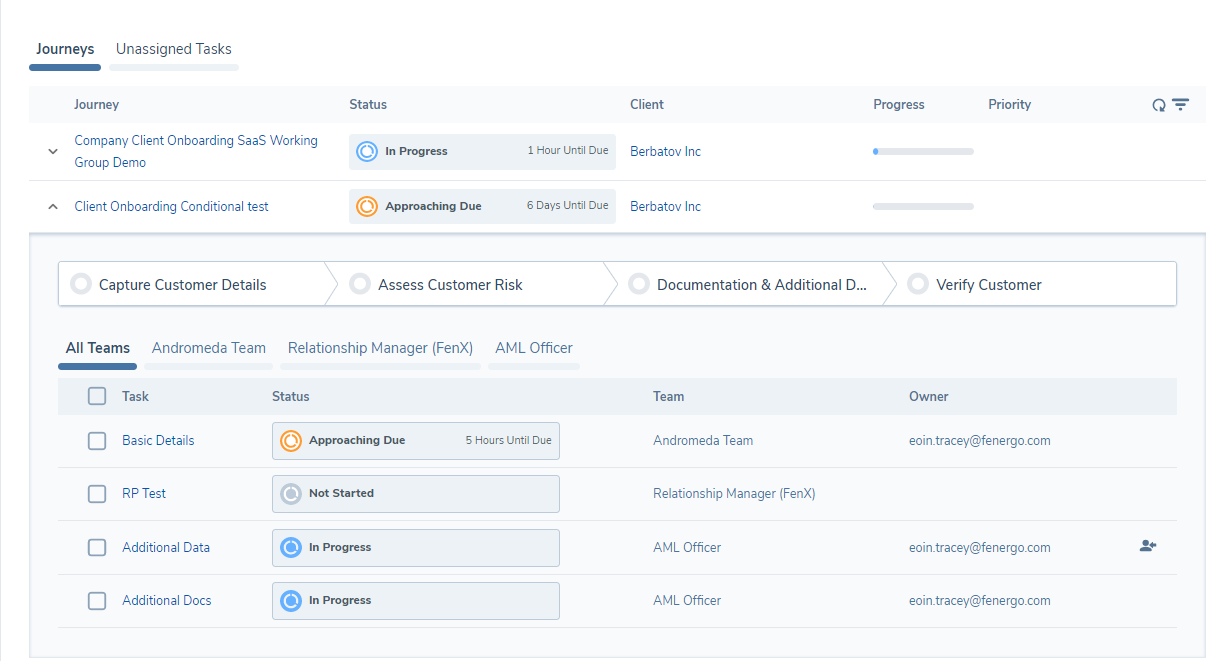Toggle the select-all checkbox in Task header
Image resolution: width=1208 pixels, height=661 pixels.
pyautogui.click(x=97, y=396)
